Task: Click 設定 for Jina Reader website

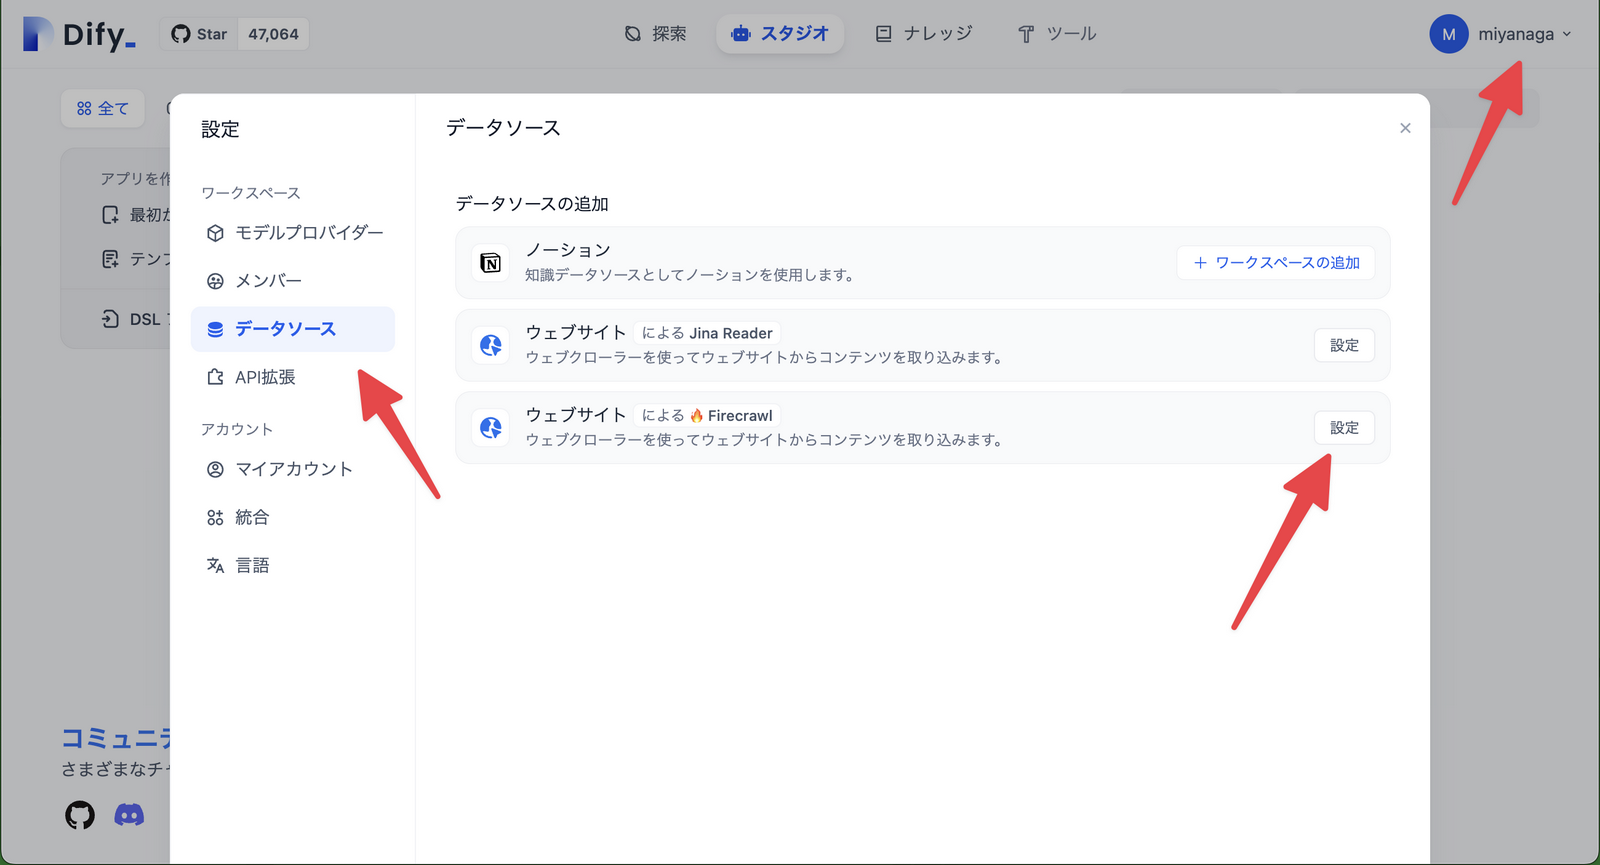Action: pos(1344,345)
